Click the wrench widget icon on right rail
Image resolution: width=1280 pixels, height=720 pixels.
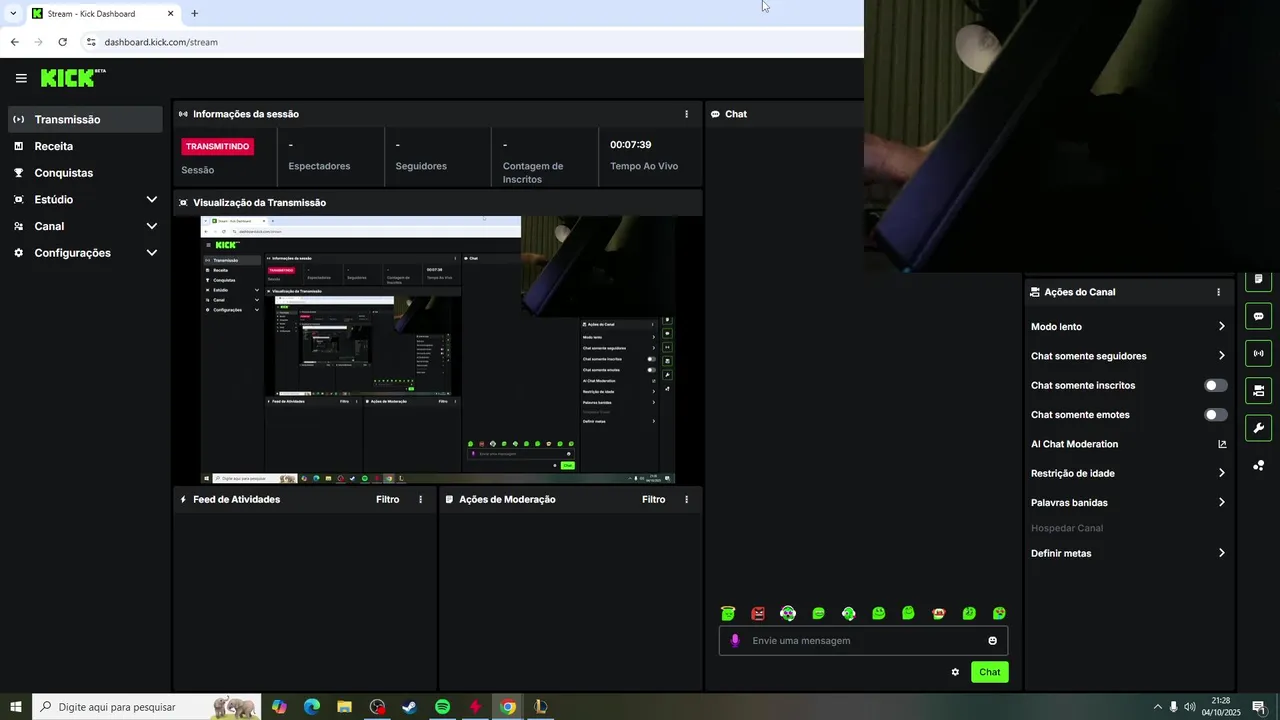pyautogui.click(x=1258, y=427)
